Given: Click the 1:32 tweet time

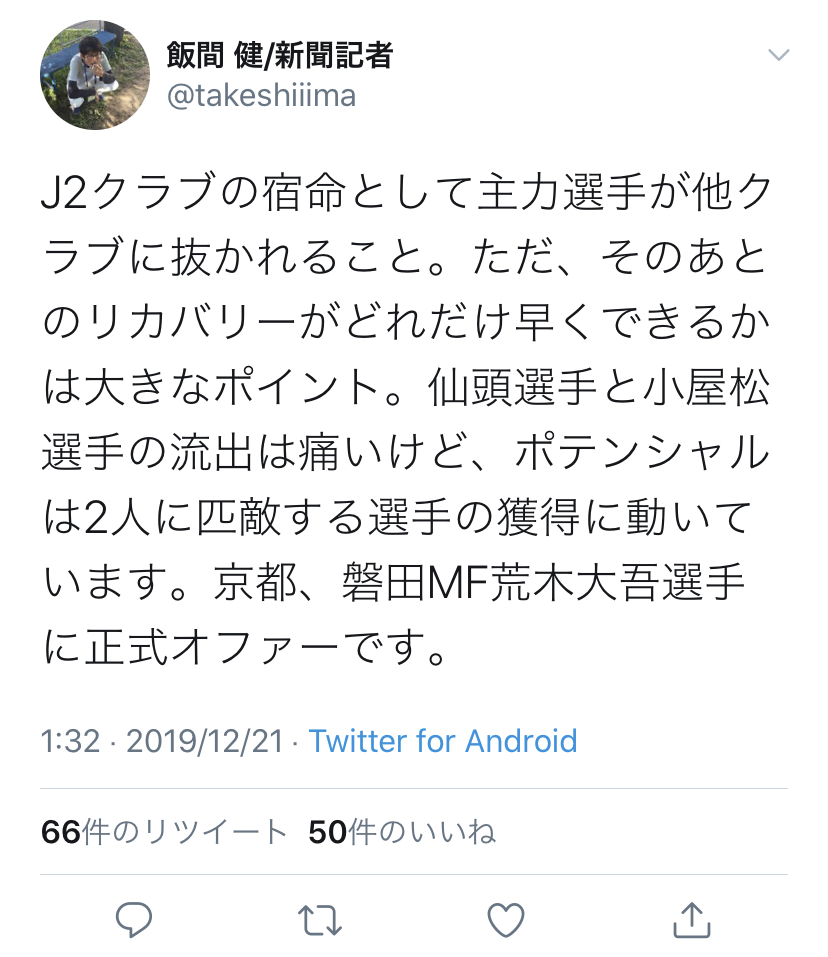Looking at the screenshot, I should (x=70, y=741).
